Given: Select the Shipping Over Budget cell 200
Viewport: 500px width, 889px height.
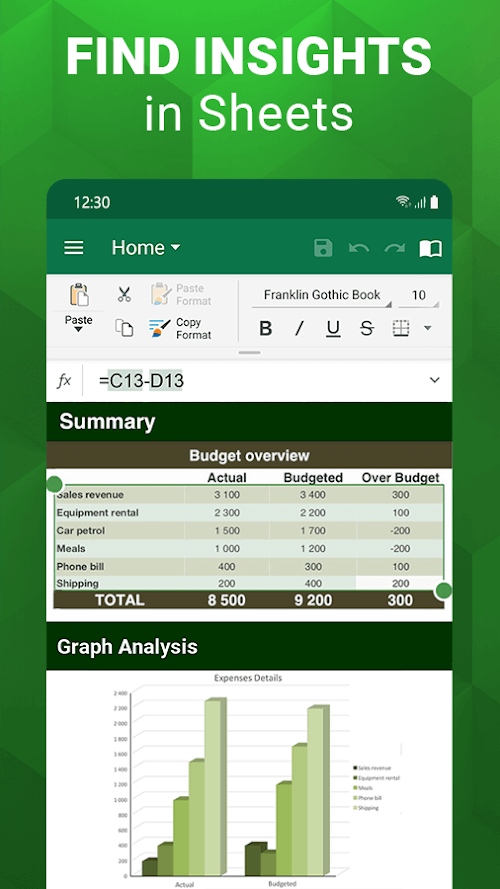Looking at the screenshot, I should [400, 583].
